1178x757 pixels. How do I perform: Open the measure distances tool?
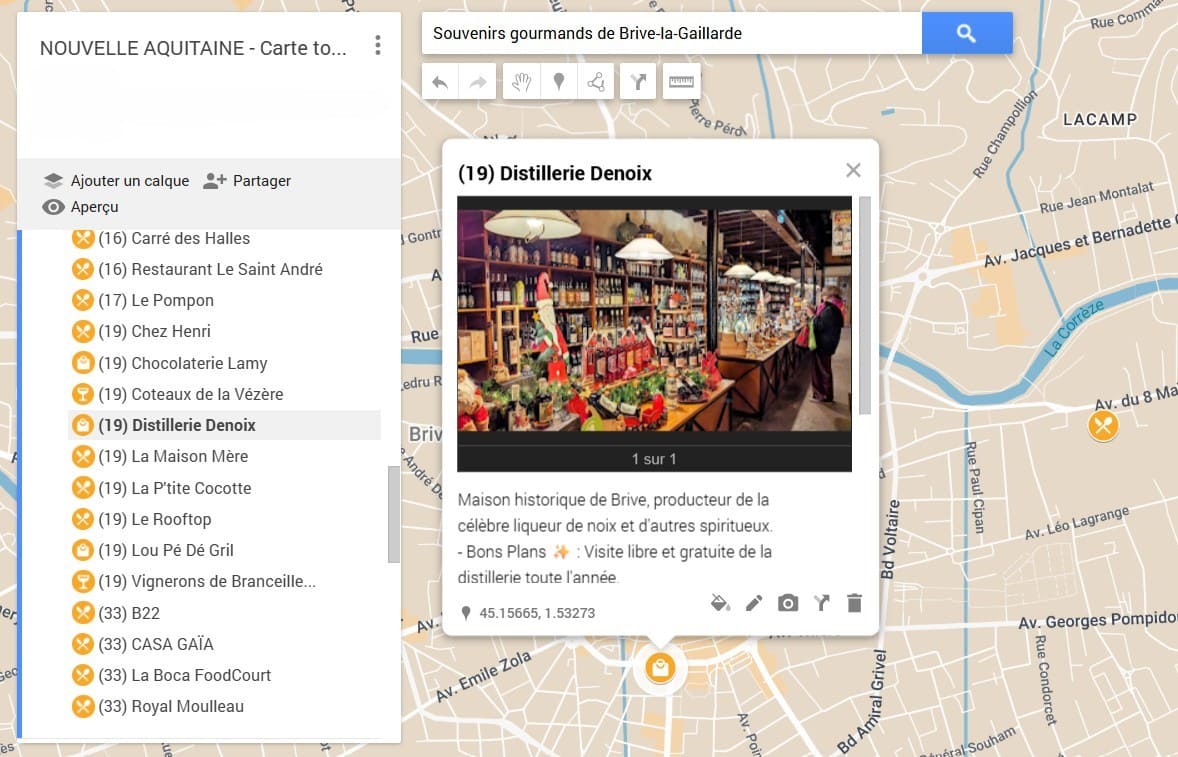(x=681, y=81)
